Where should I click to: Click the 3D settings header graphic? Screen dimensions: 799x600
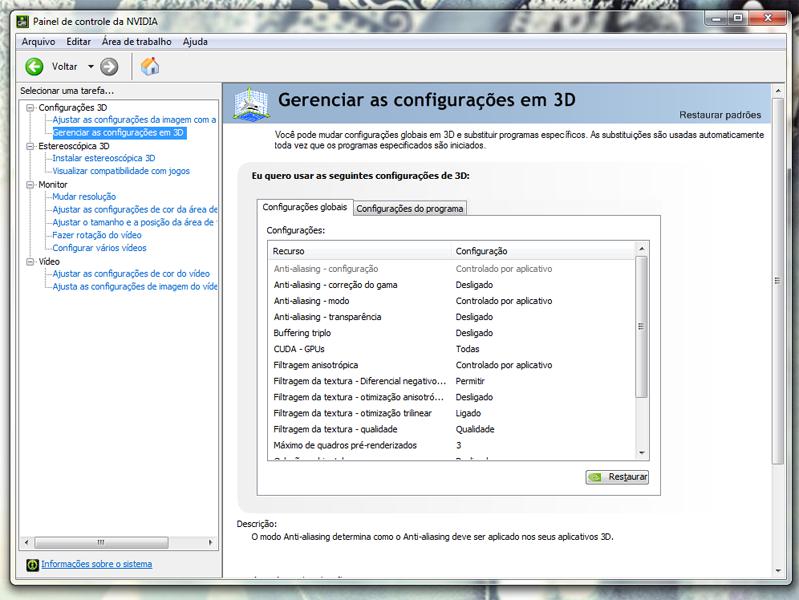251,104
